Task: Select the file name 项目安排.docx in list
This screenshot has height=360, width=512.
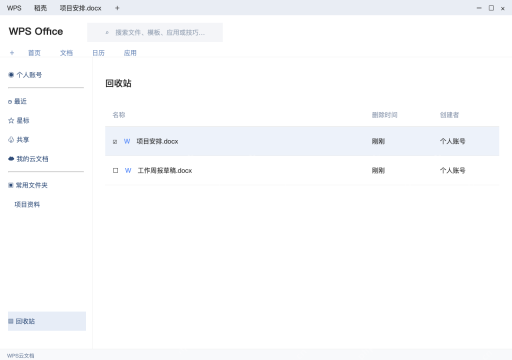Action: [157, 141]
